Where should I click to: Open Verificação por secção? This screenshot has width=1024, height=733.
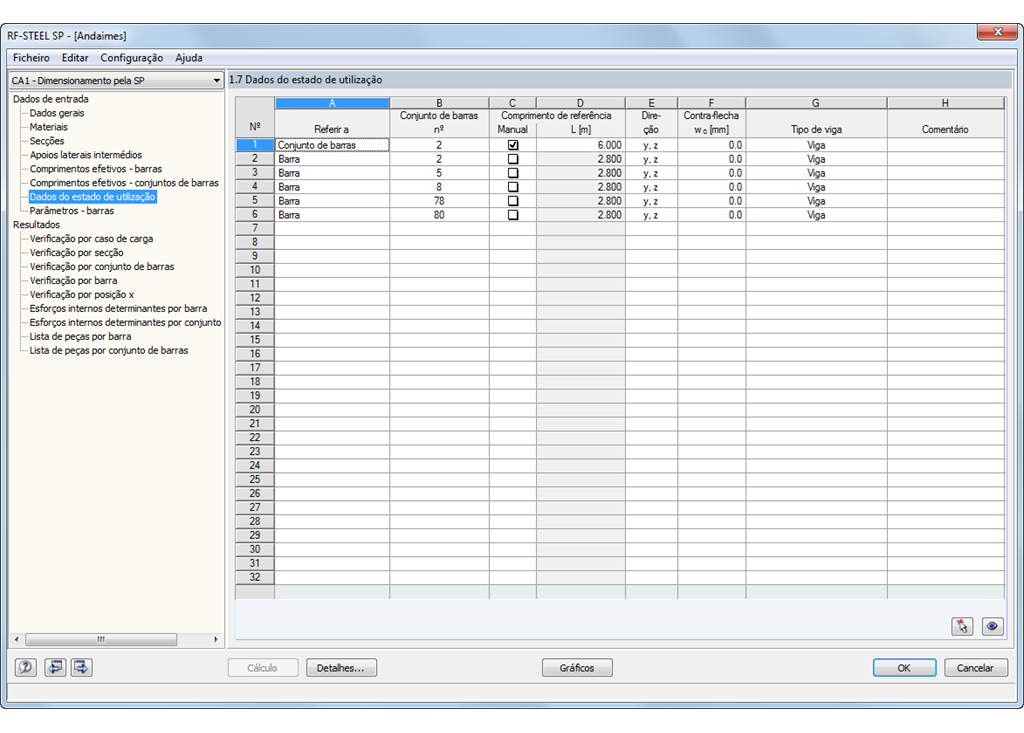coord(76,253)
